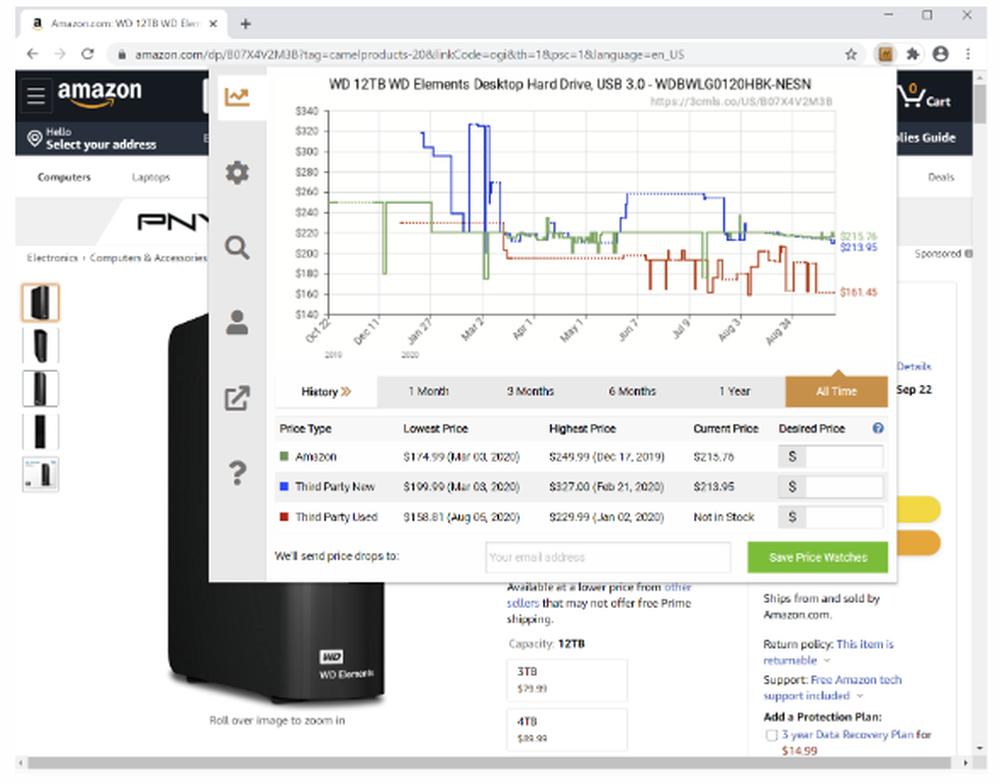Check the 3 year Data Recovery Plan box
Screen dimensions: 1000x784
771,736
